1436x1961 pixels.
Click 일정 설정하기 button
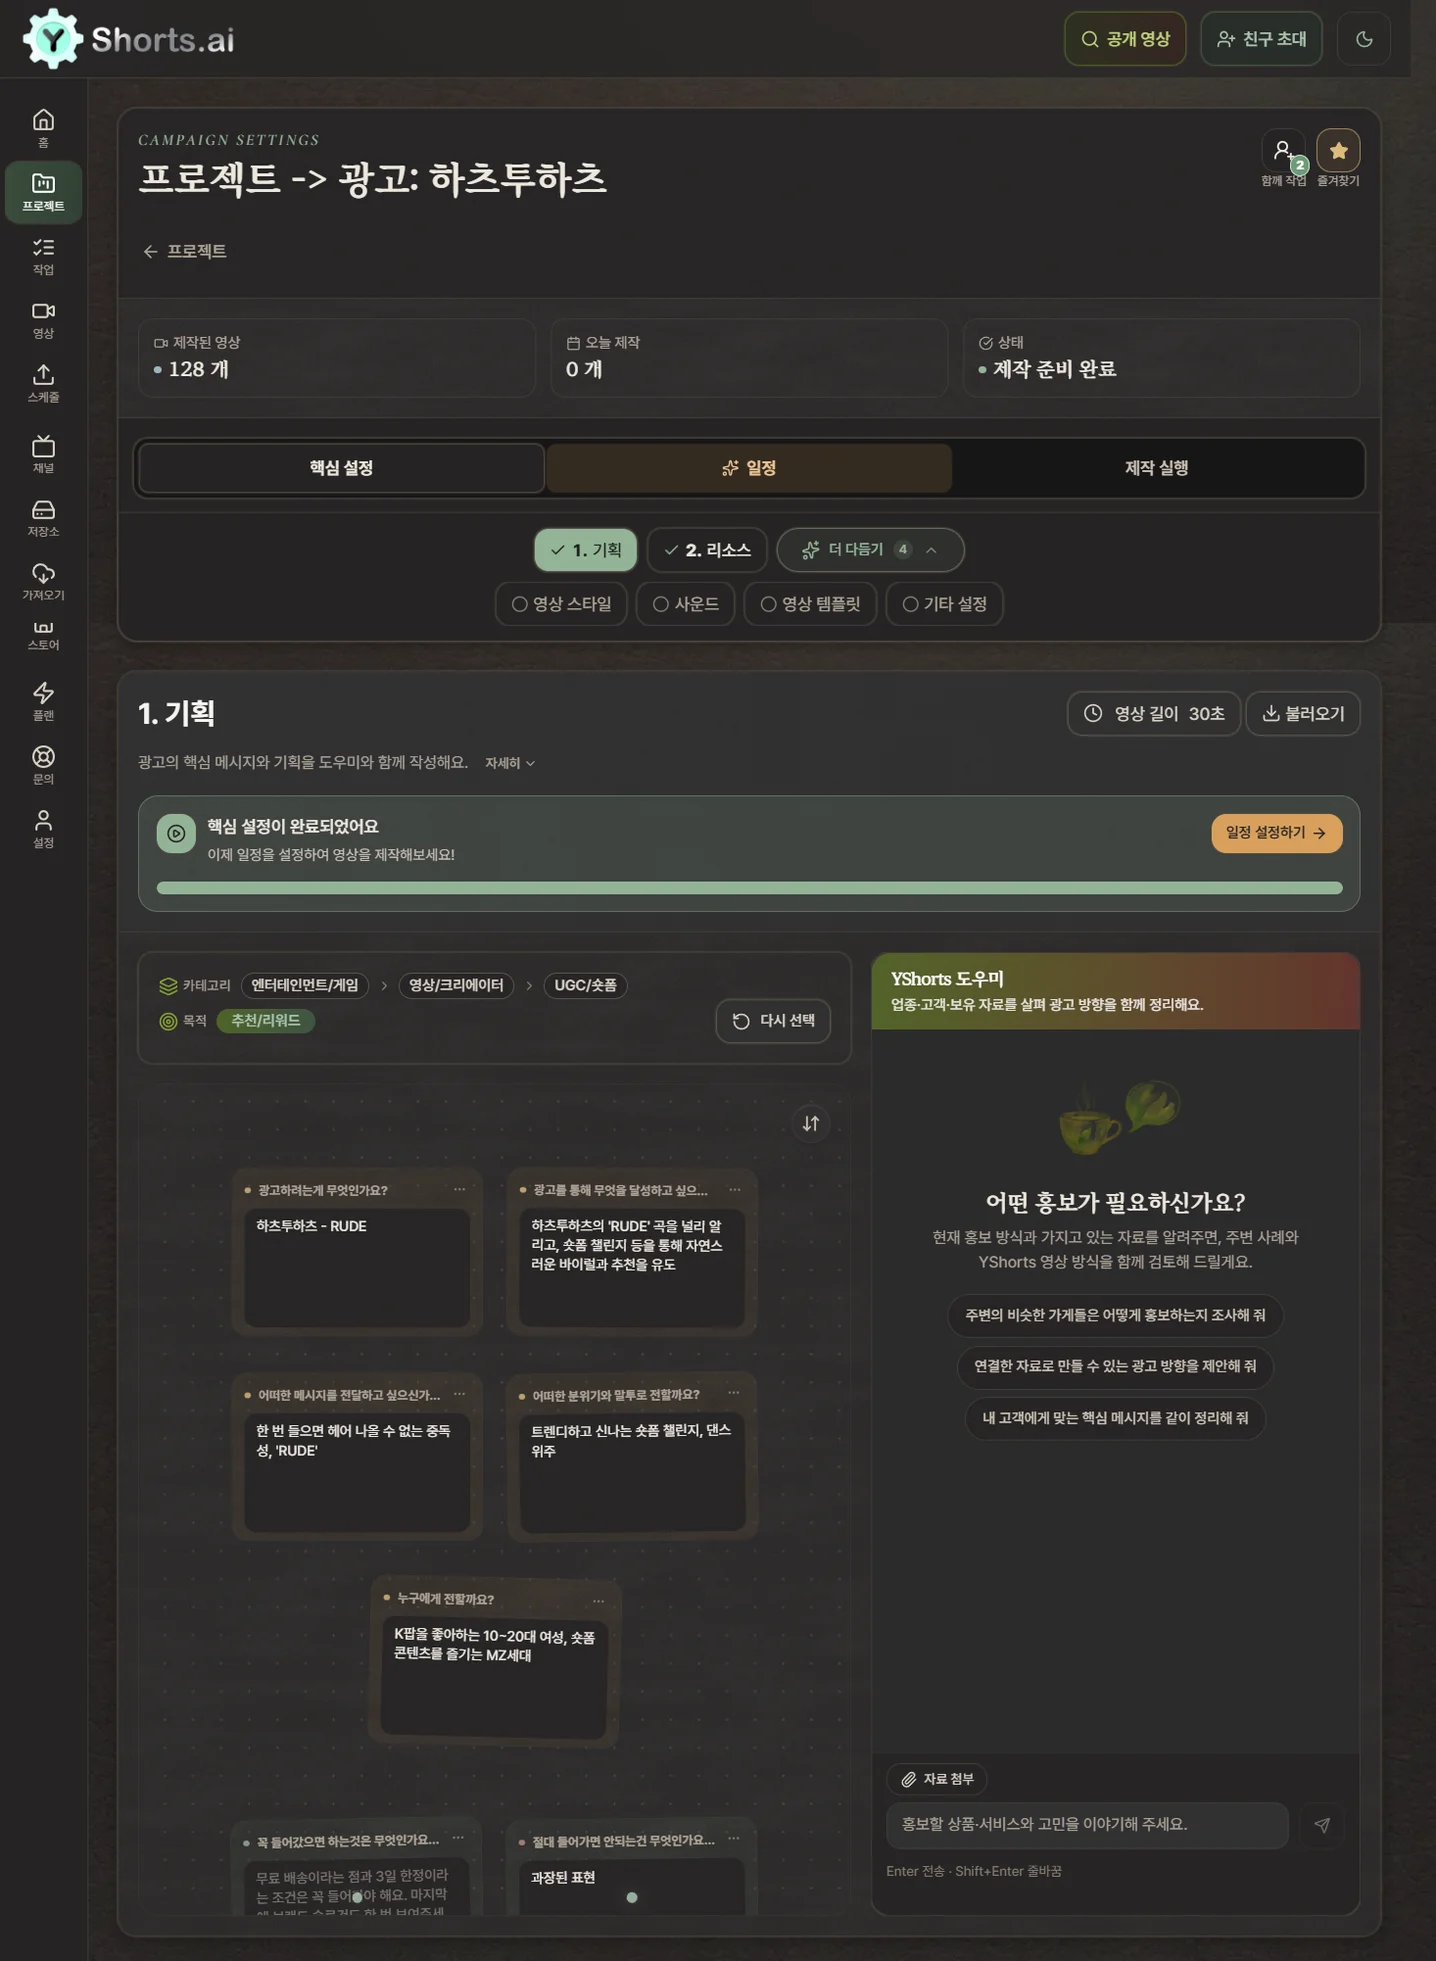click(1276, 833)
